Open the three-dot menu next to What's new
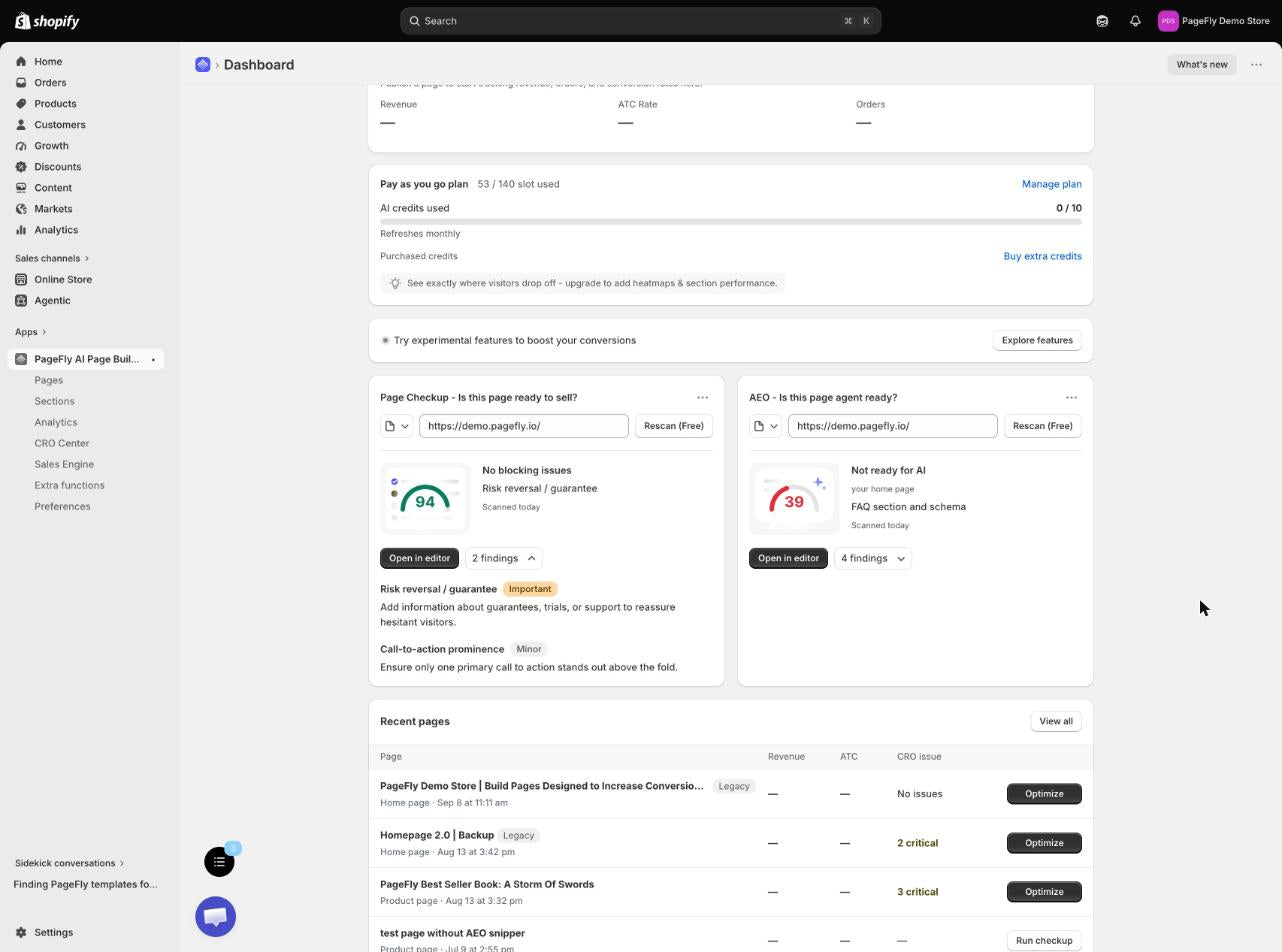The width and height of the screenshot is (1282, 952). [1256, 64]
